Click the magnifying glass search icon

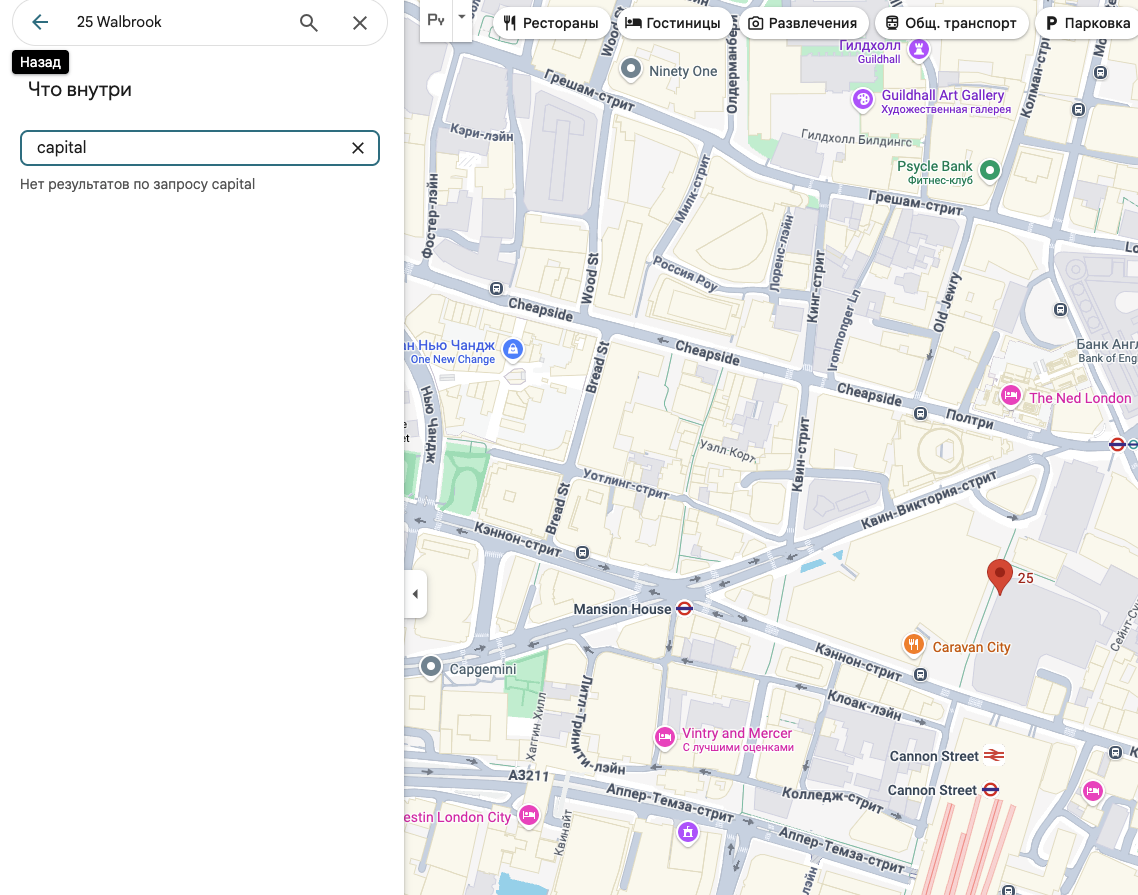[x=309, y=22]
